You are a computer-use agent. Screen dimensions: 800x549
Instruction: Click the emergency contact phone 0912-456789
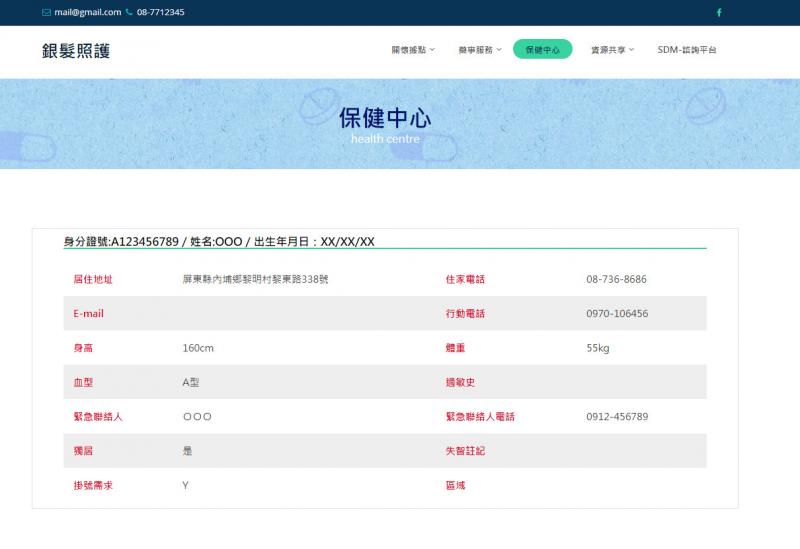[617, 416]
